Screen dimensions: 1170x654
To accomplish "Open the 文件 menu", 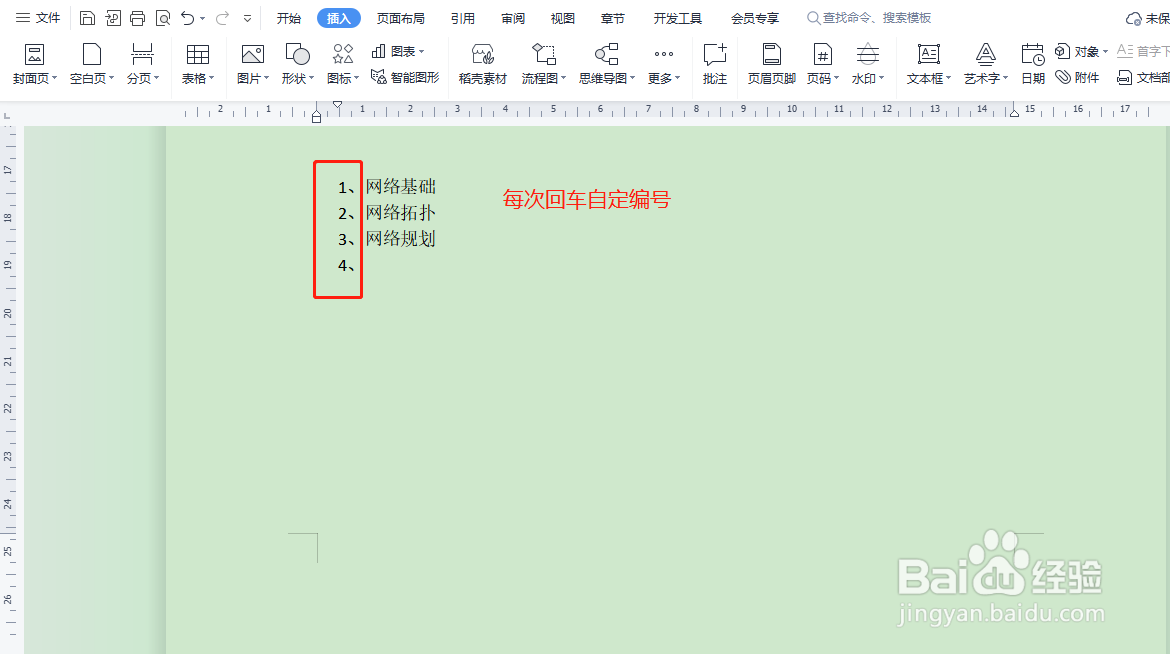I will click(38, 18).
